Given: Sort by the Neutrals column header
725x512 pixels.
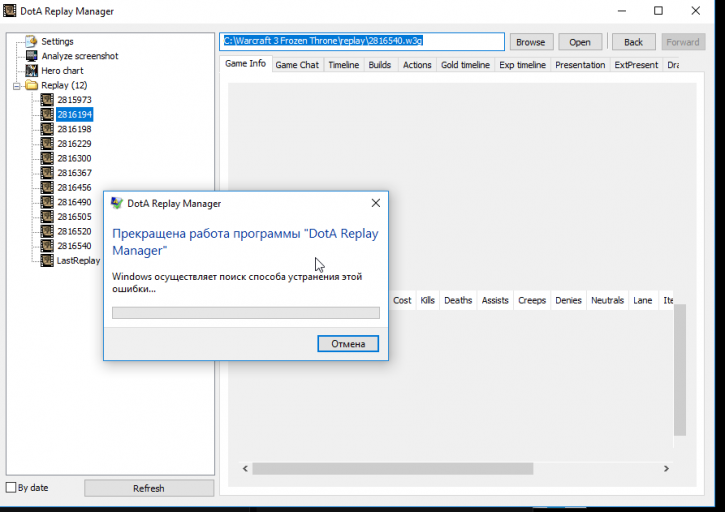Looking at the screenshot, I should coord(608,301).
